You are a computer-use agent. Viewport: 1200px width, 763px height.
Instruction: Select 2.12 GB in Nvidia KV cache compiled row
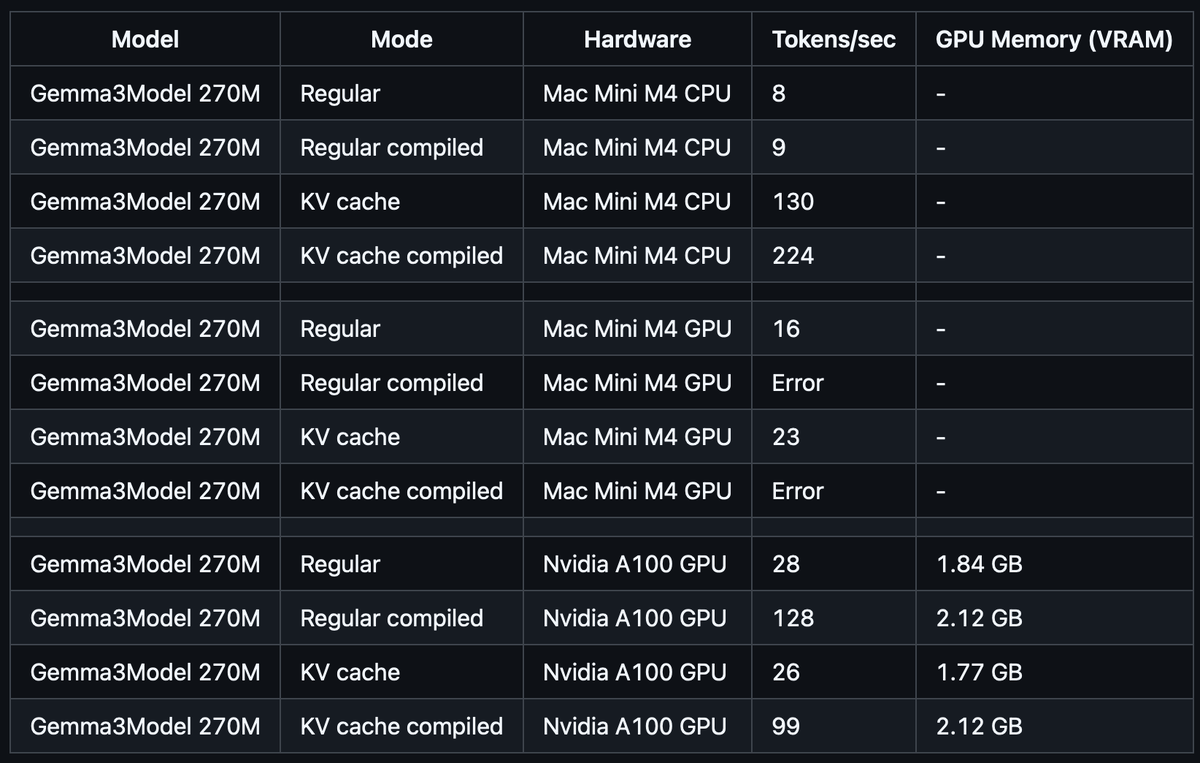pyautogui.click(x=979, y=727)
